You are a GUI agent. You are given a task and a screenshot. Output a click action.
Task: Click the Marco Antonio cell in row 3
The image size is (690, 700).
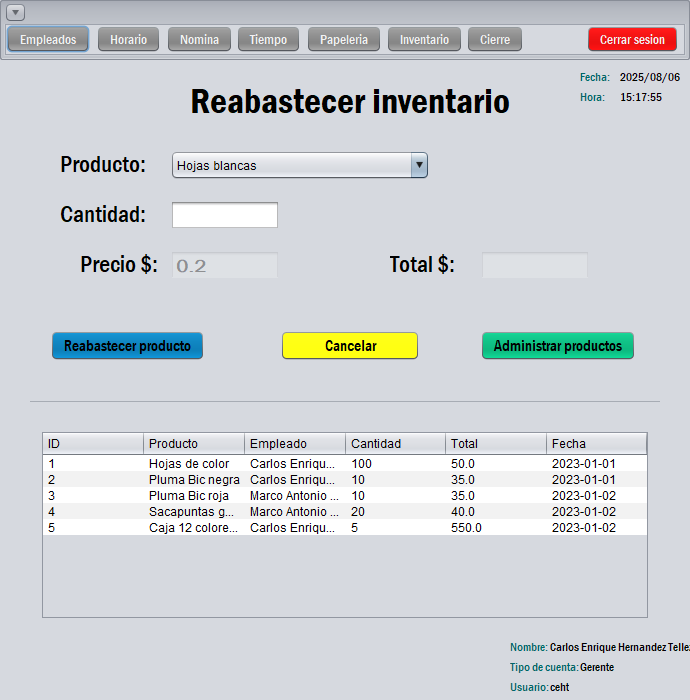point(295,496)
